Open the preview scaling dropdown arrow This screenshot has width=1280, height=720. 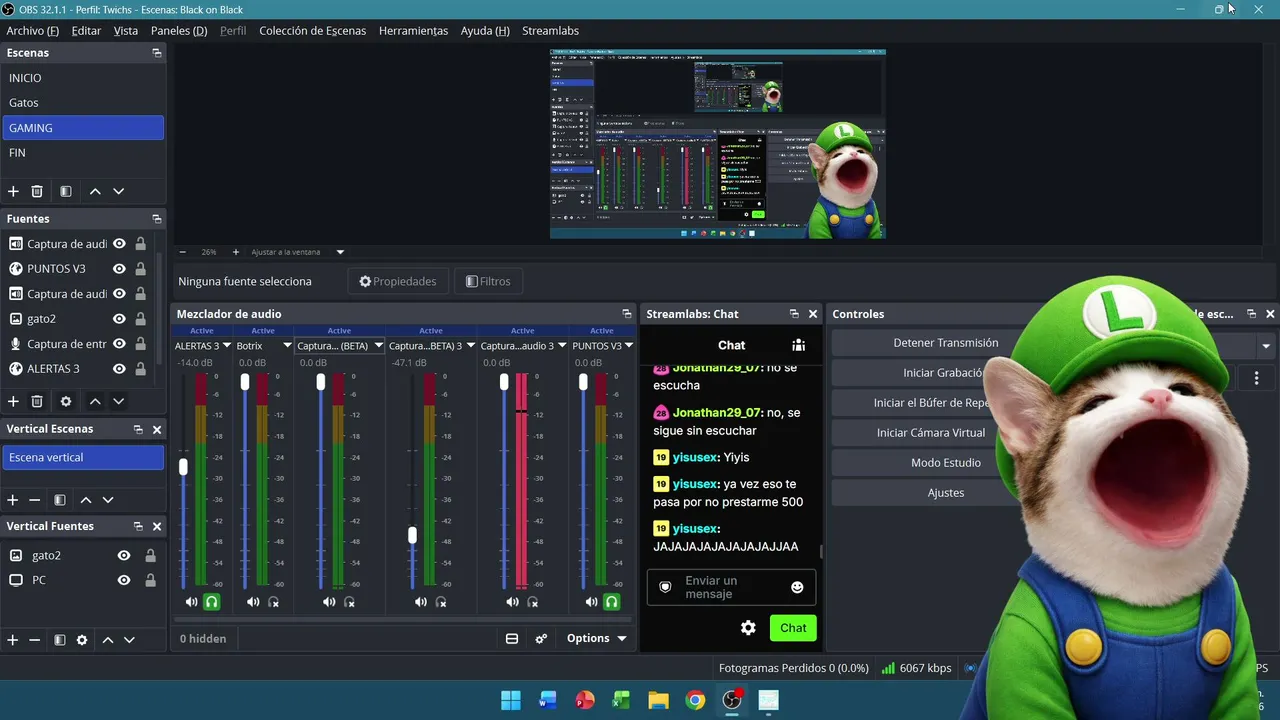pos(340,252)
